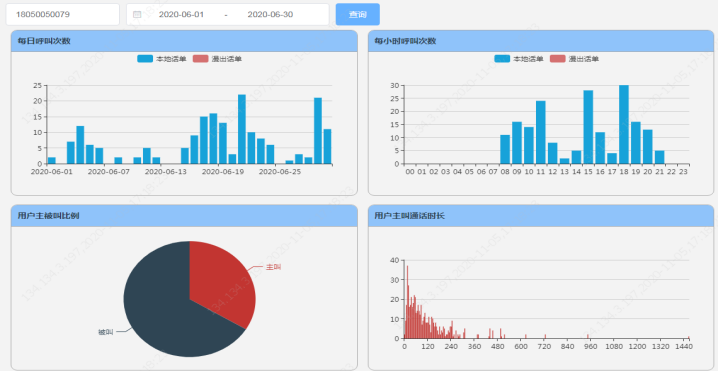This screenshot has width=718, height=371.
Task: Click the hour 18 bar in hourly chart
Action: click(624, 125)
